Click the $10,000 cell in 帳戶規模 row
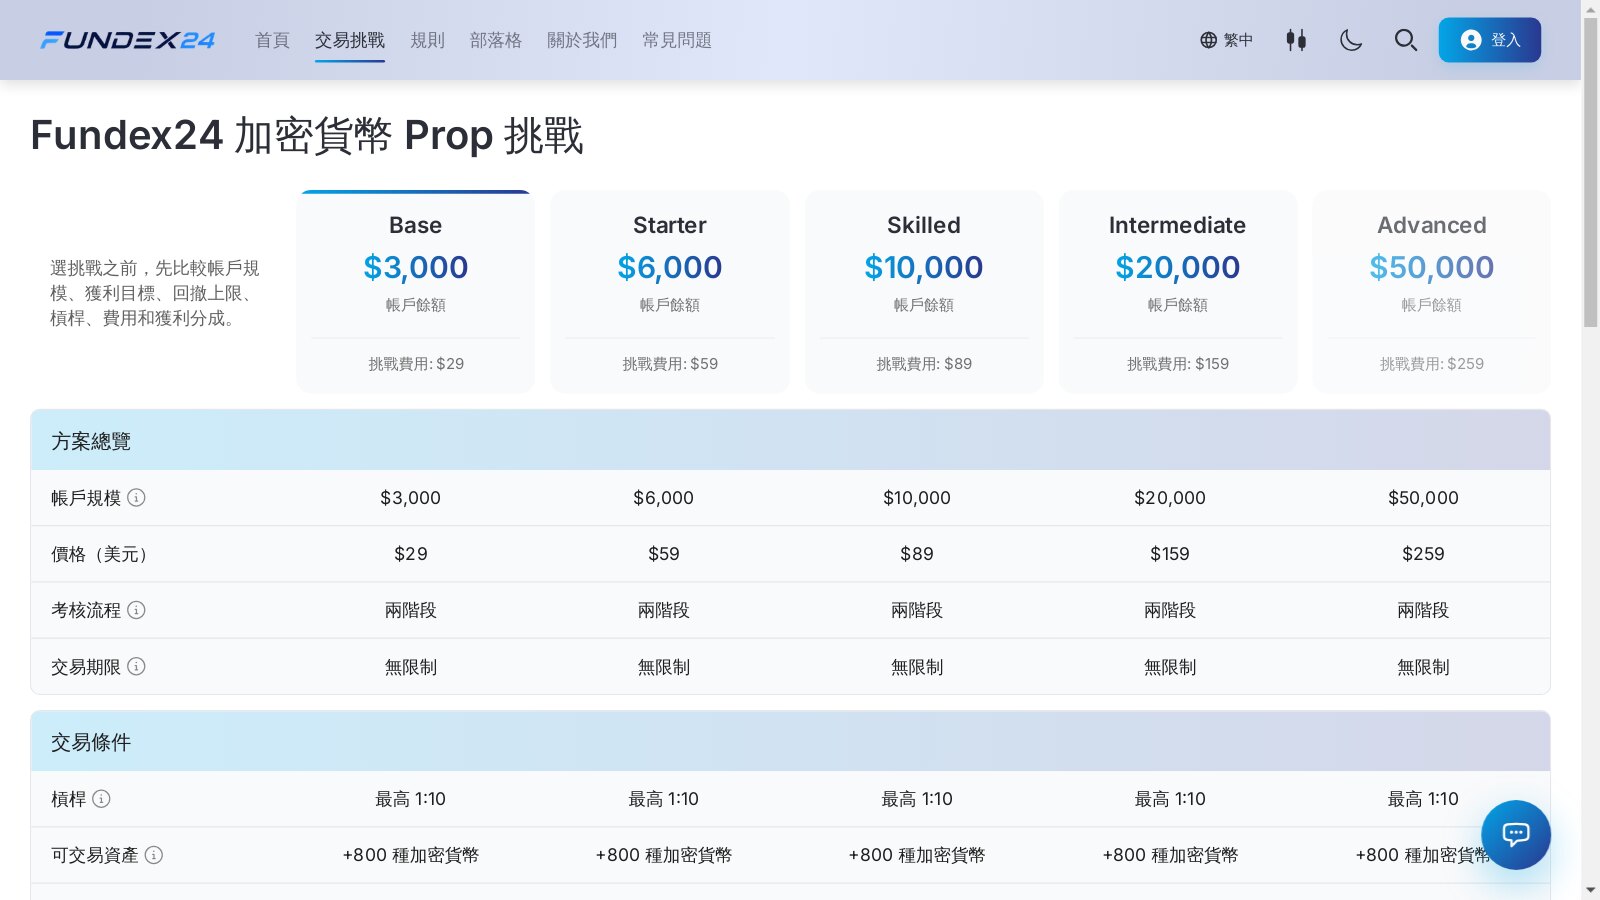Image resolution: width=1600 pixels, height=900 pixels. 916,498
